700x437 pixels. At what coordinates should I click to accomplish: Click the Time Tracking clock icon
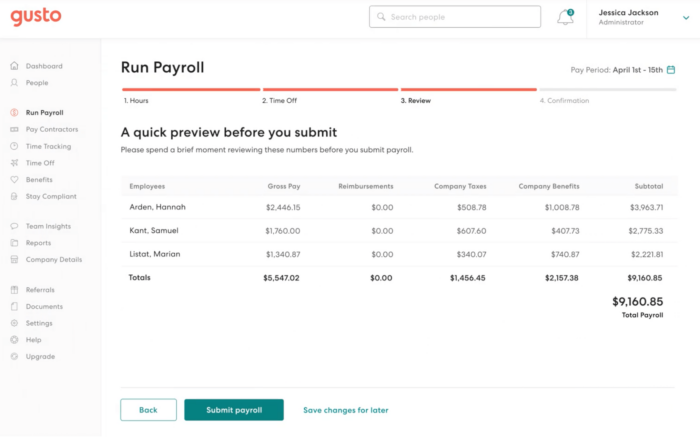[14, 146]
